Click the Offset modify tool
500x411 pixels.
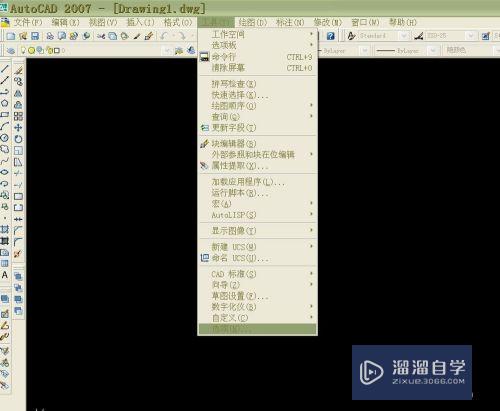click(18, 104)
